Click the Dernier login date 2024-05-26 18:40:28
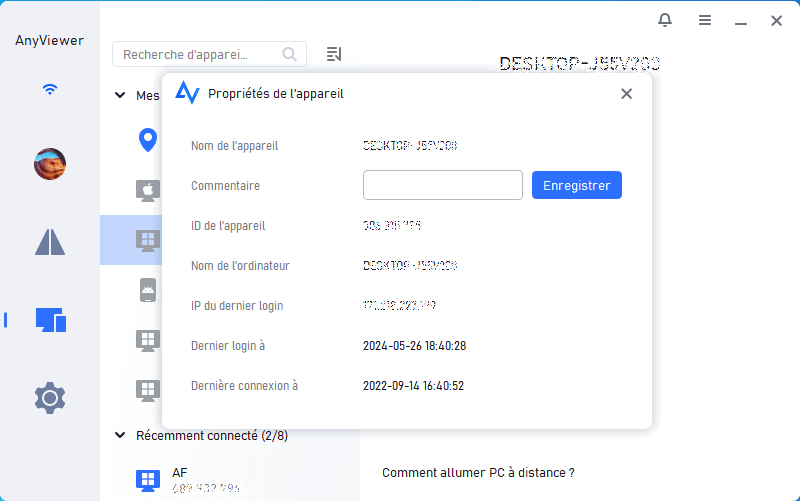The width and height of the screenshot is (800, 501). point(414,346)
